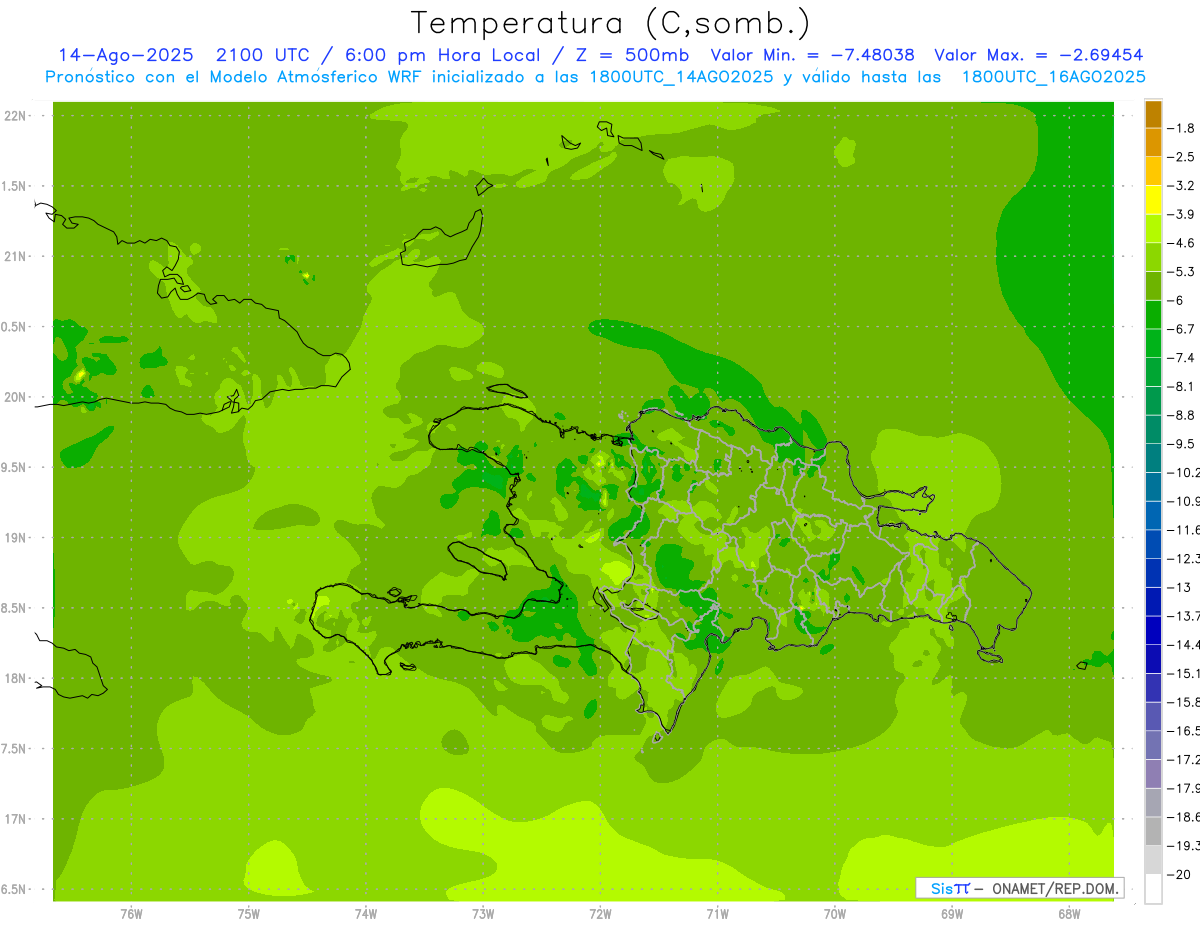Click the "-18.6" colorbar label

pos(1183,817)
